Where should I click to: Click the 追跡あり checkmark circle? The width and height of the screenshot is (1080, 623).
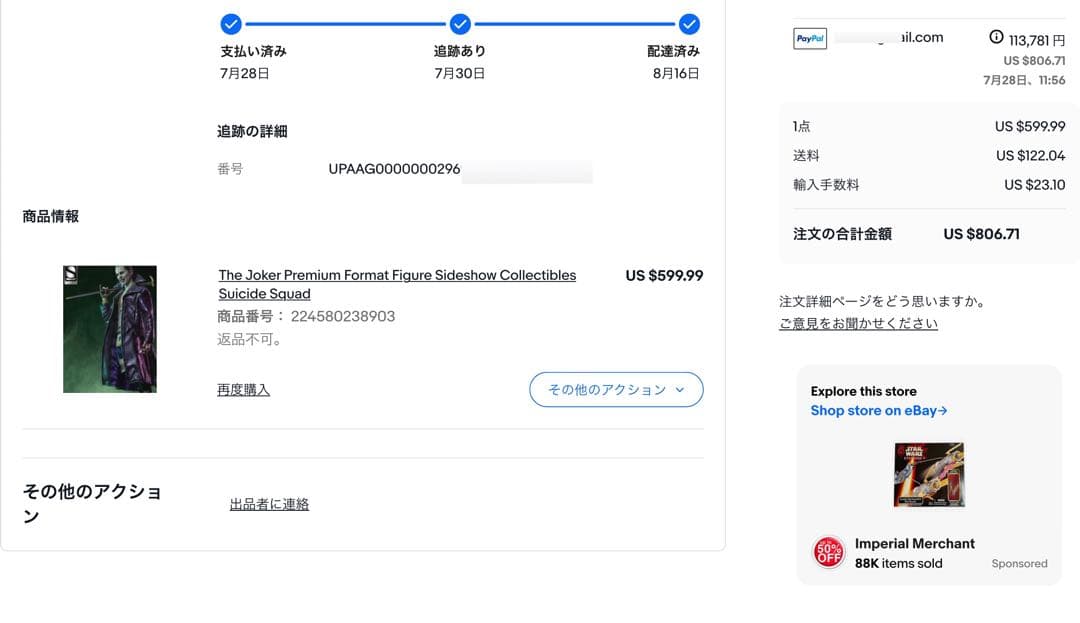point(460,23)
